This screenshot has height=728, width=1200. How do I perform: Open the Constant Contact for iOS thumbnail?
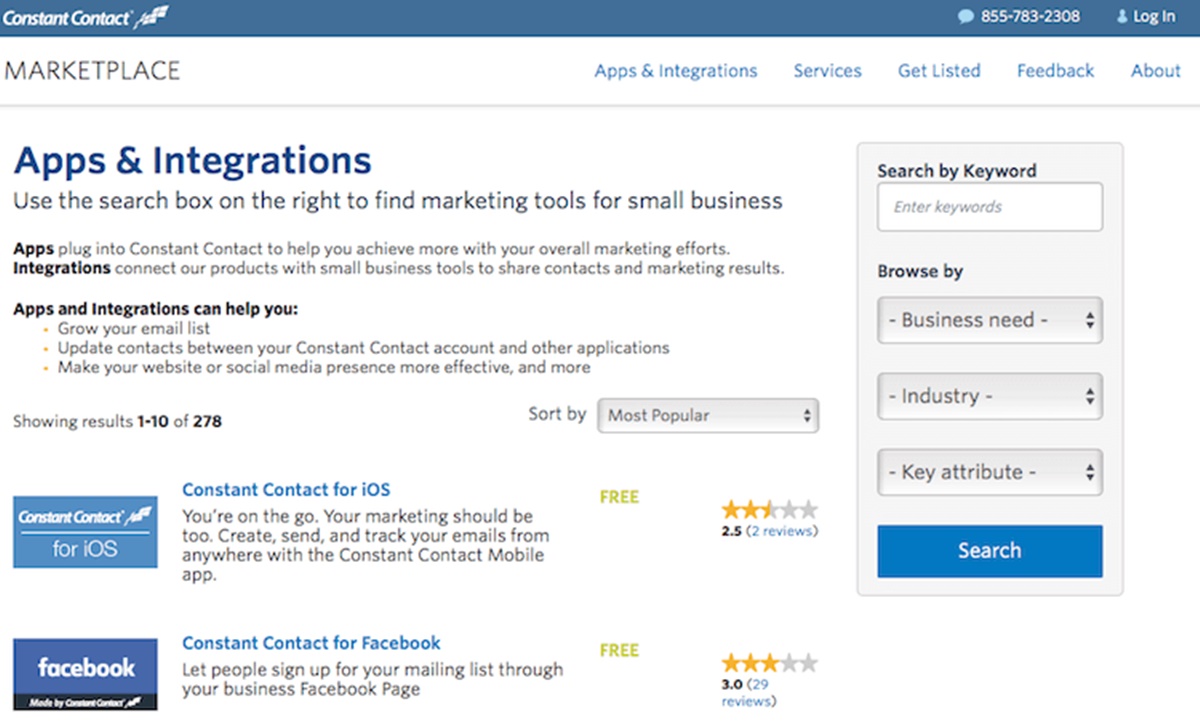[x=85, y=532]
